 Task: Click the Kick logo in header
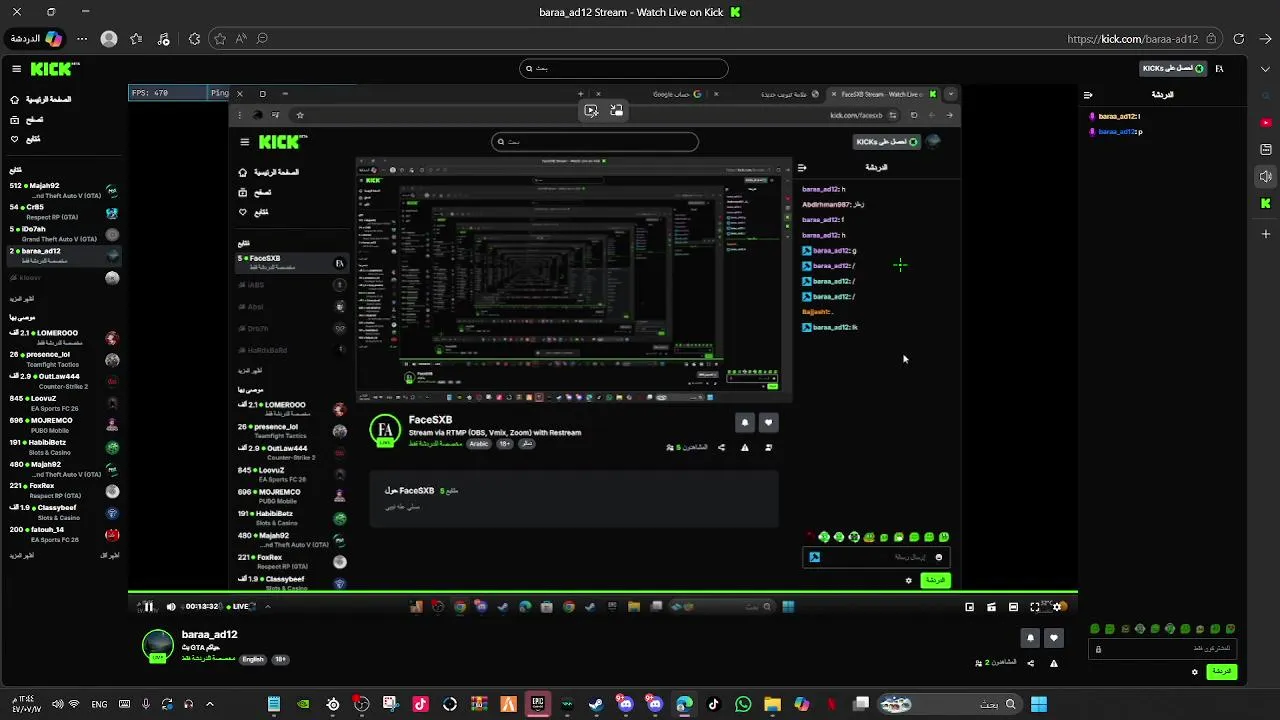(53, 69)
